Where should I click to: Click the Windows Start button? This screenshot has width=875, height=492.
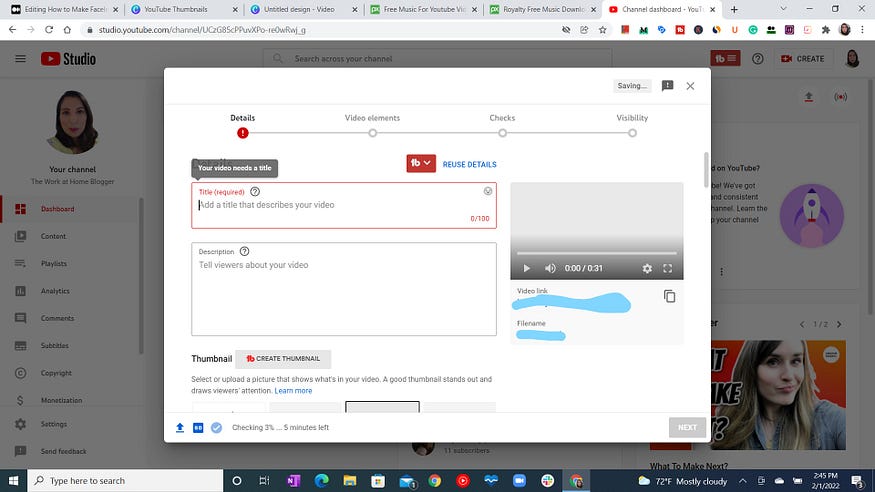tap(13, 481)
